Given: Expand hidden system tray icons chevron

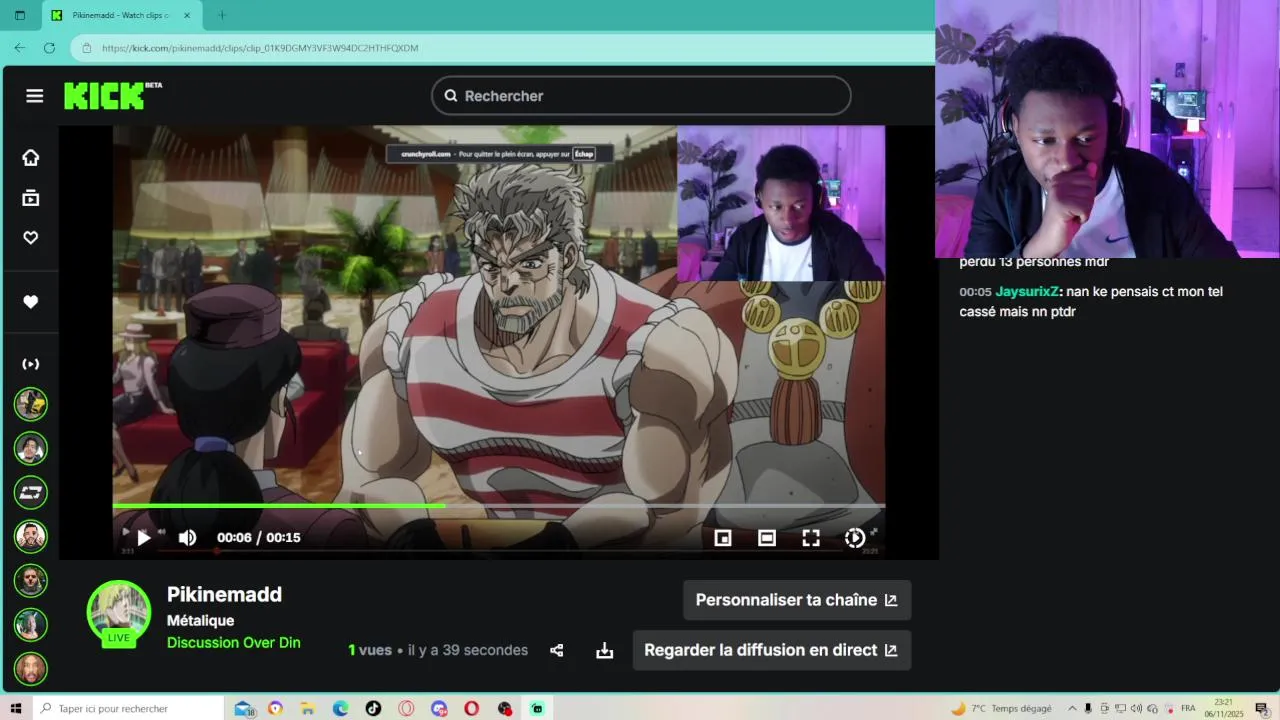Looking at the screenshot, I should coord(1073,708).
